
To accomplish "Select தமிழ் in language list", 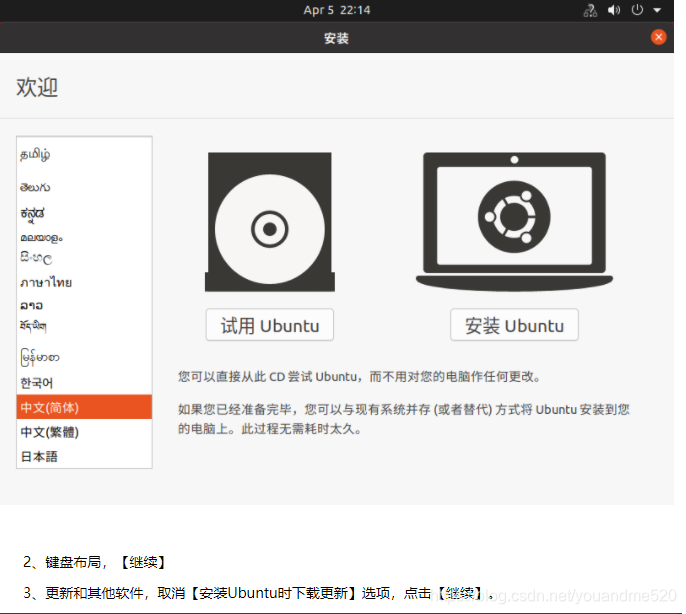I will tap(84, 154).
